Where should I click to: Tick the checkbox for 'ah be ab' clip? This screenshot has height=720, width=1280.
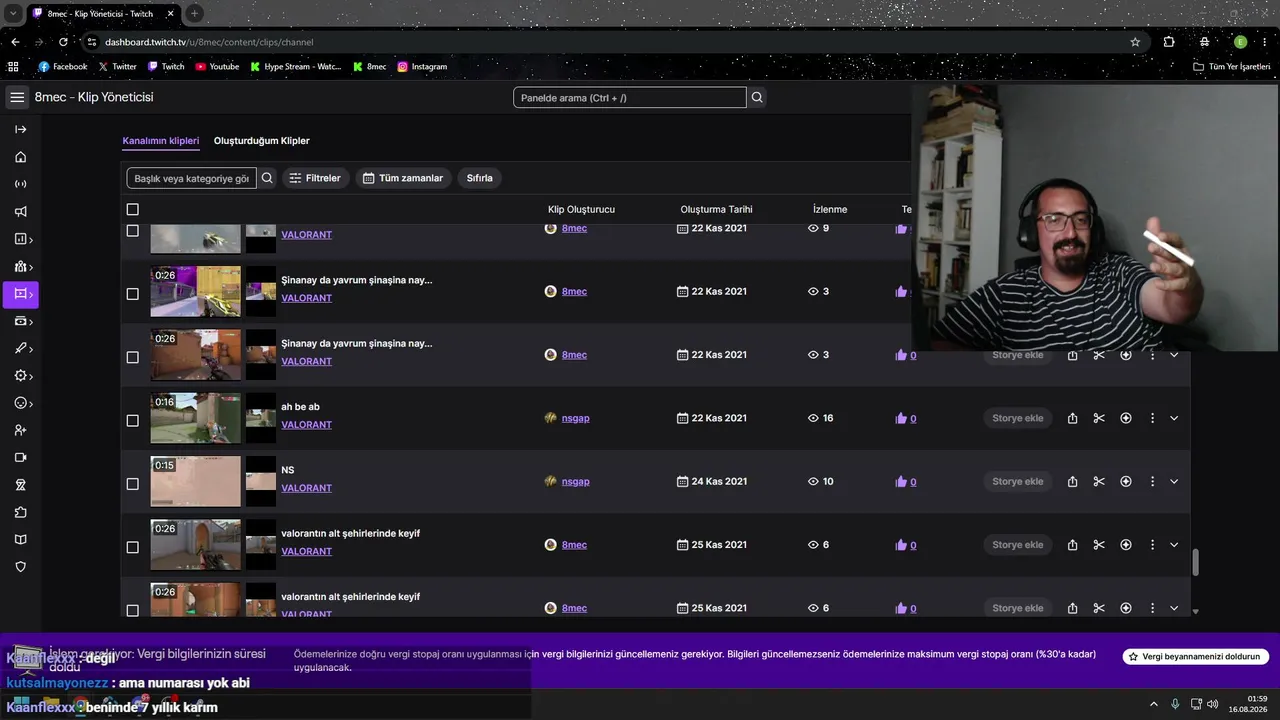pyautogui.click(x=133, y=421)
